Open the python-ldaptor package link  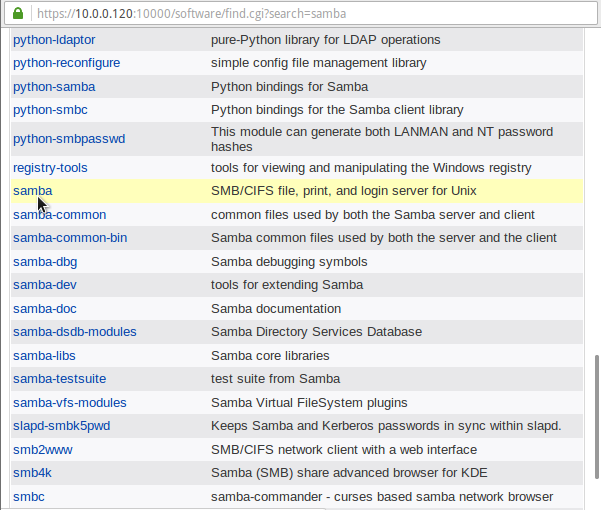coord(54,40)
